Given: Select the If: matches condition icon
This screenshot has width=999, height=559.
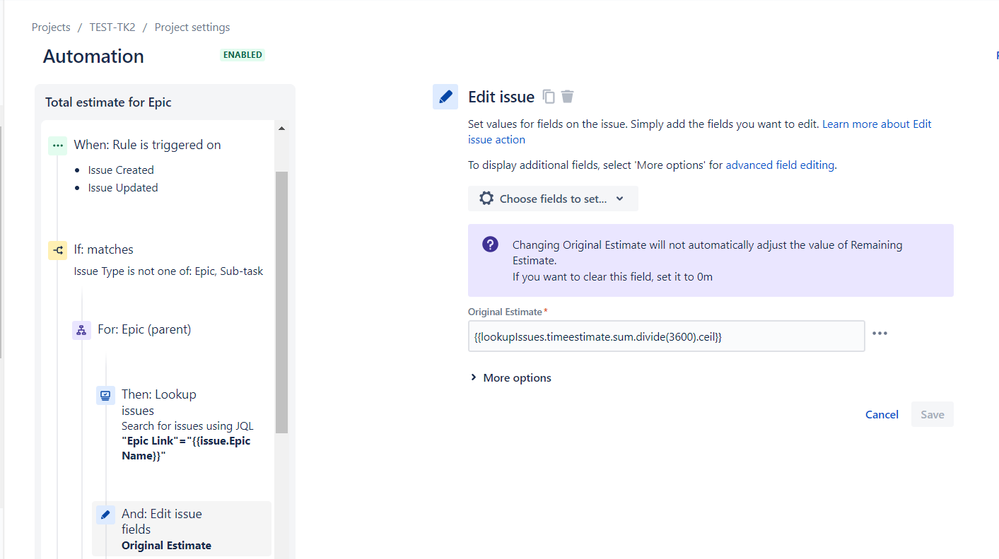Looking at the screenshot, I should 57,250.
